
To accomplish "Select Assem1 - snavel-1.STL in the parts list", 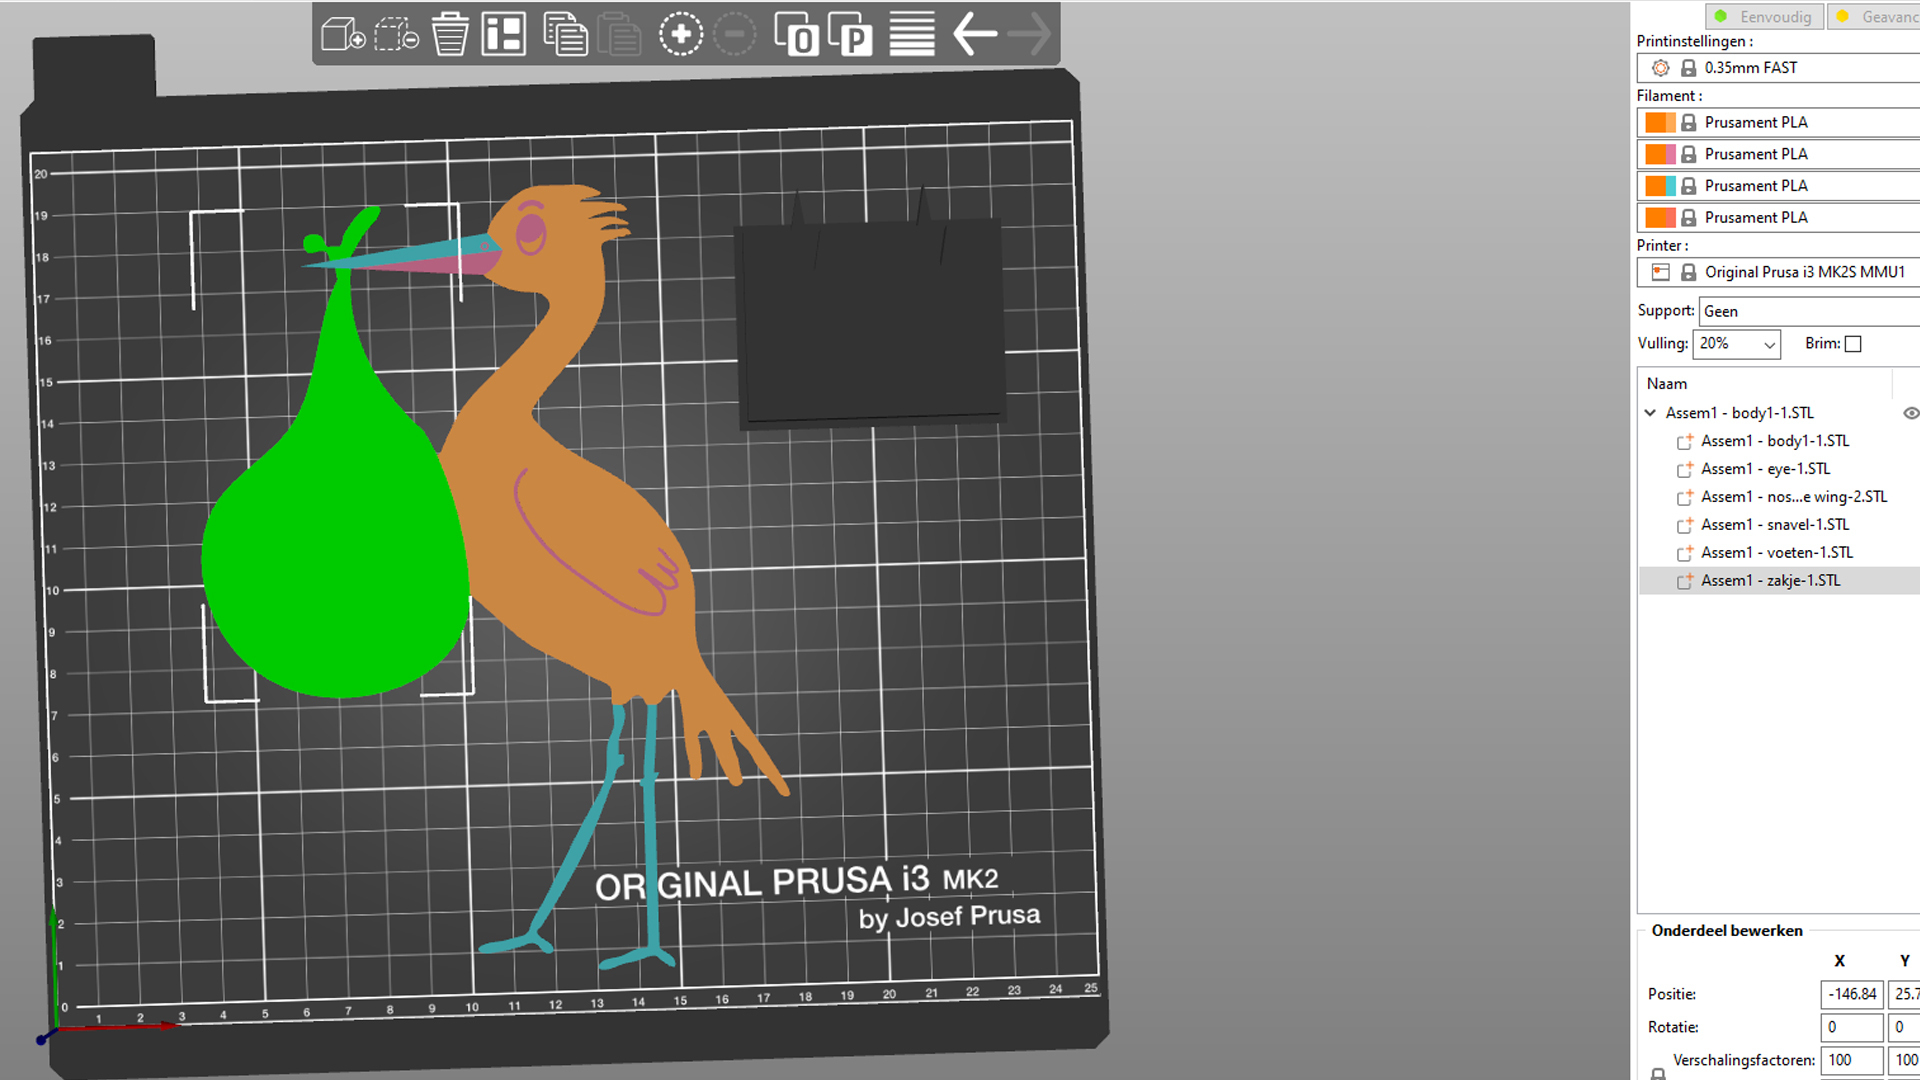I will 1775,524.
